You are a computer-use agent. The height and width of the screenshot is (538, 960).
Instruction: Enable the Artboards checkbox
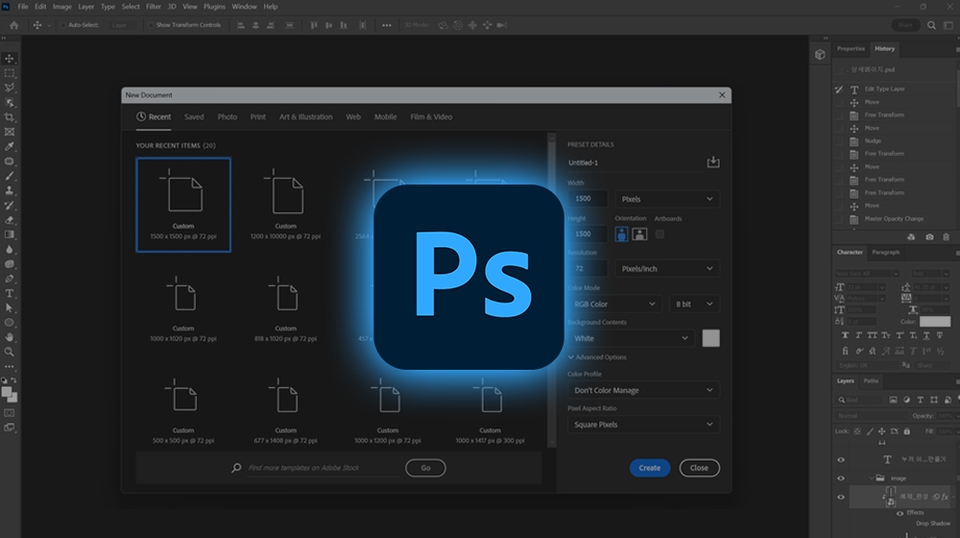[659, 234]
